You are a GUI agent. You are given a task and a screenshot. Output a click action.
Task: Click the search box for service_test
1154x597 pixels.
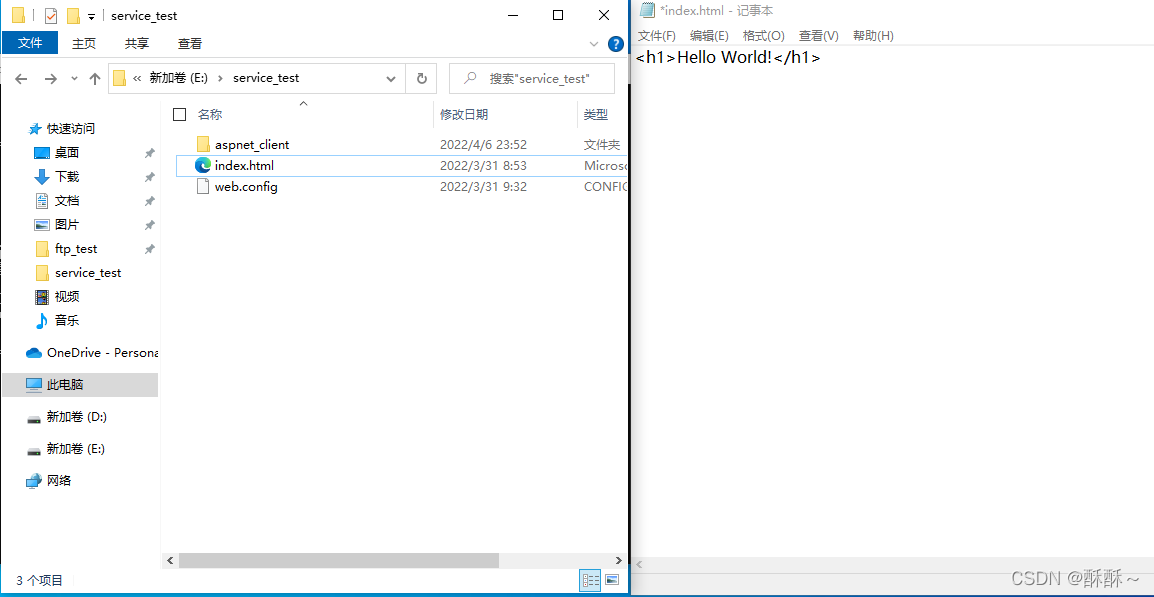click(x=532, y=78)
